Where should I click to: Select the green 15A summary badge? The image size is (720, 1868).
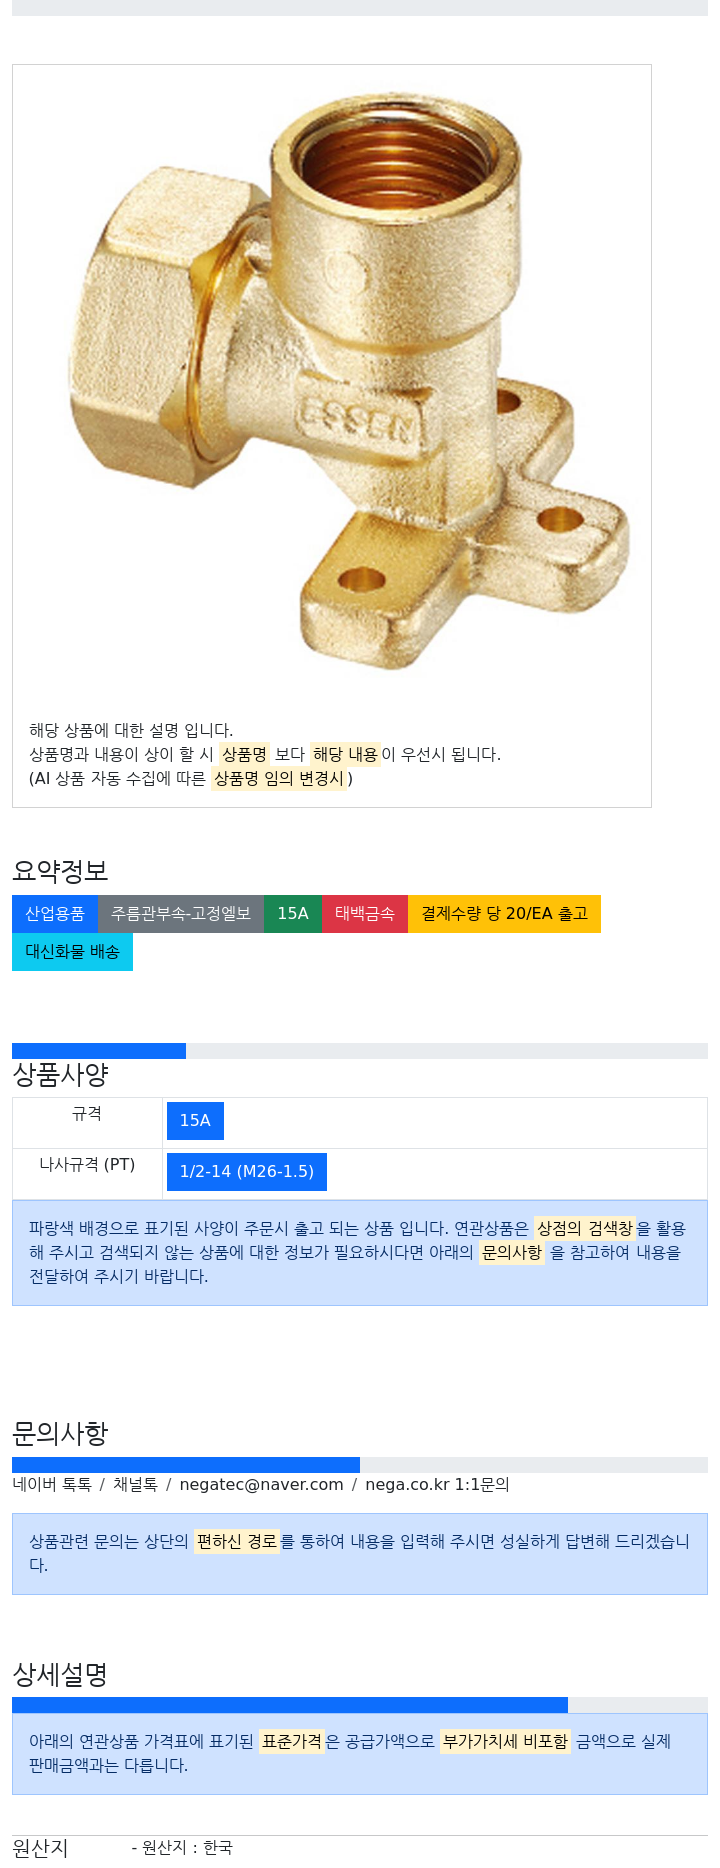[293, 914]
